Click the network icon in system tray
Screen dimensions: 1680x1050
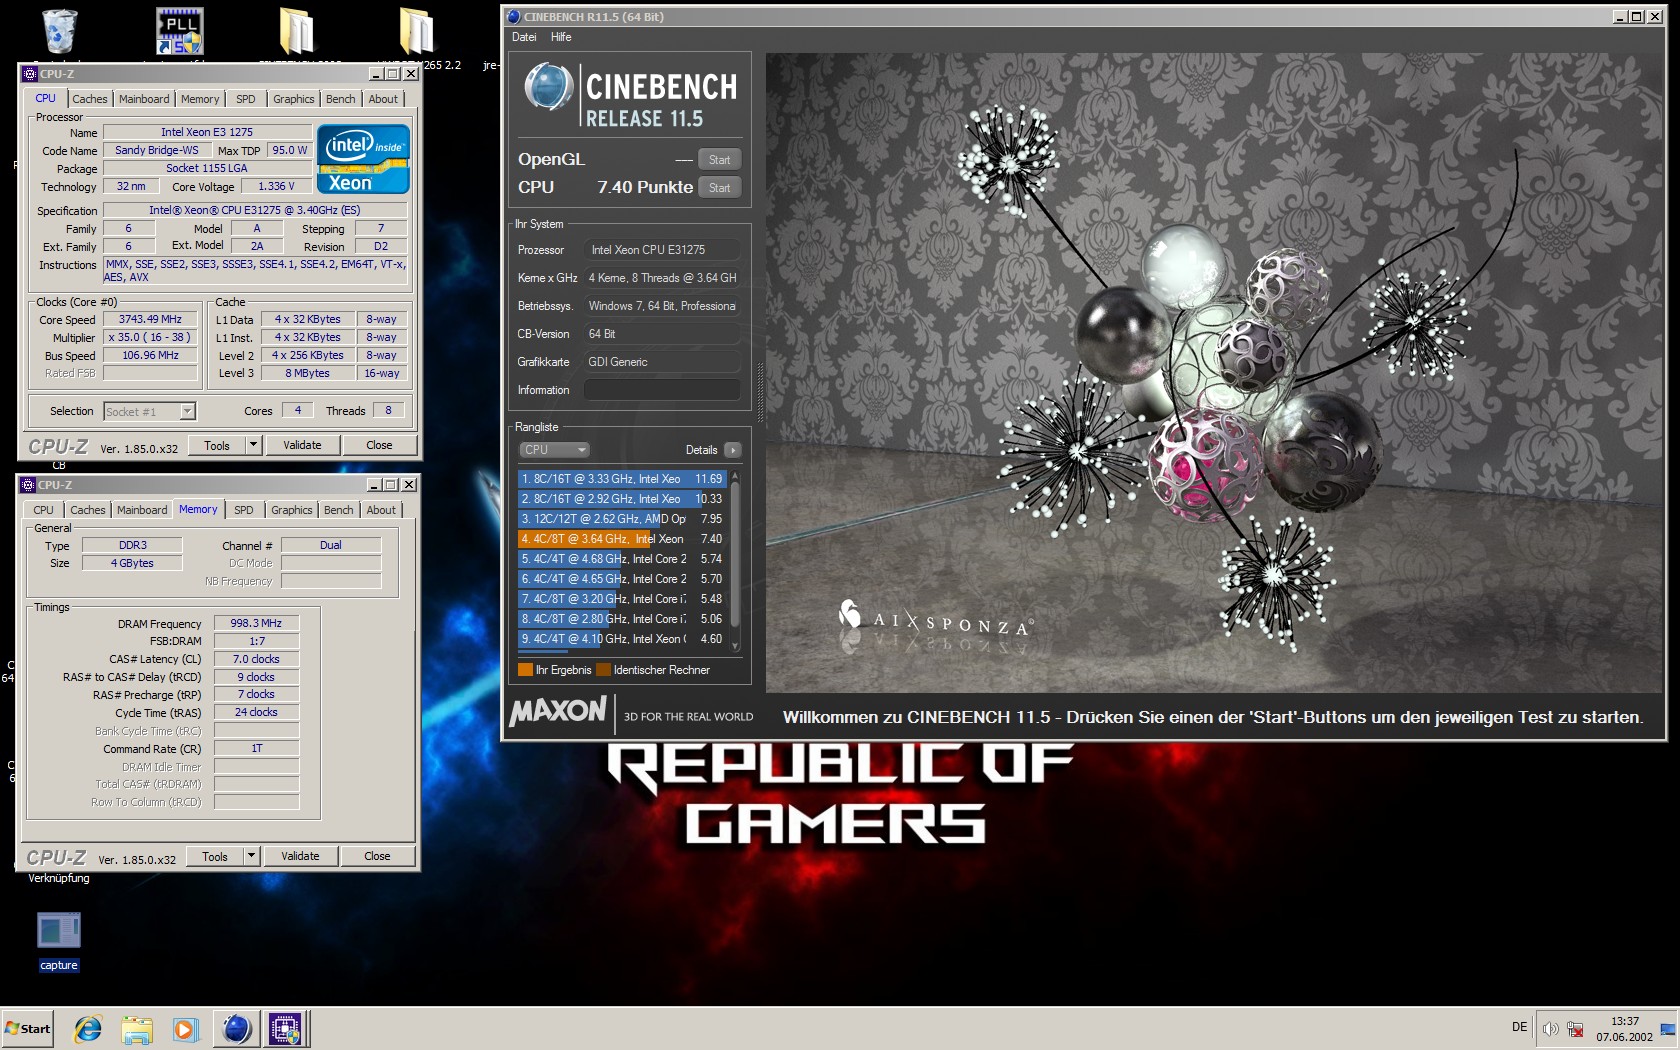click(1575, 1028)
